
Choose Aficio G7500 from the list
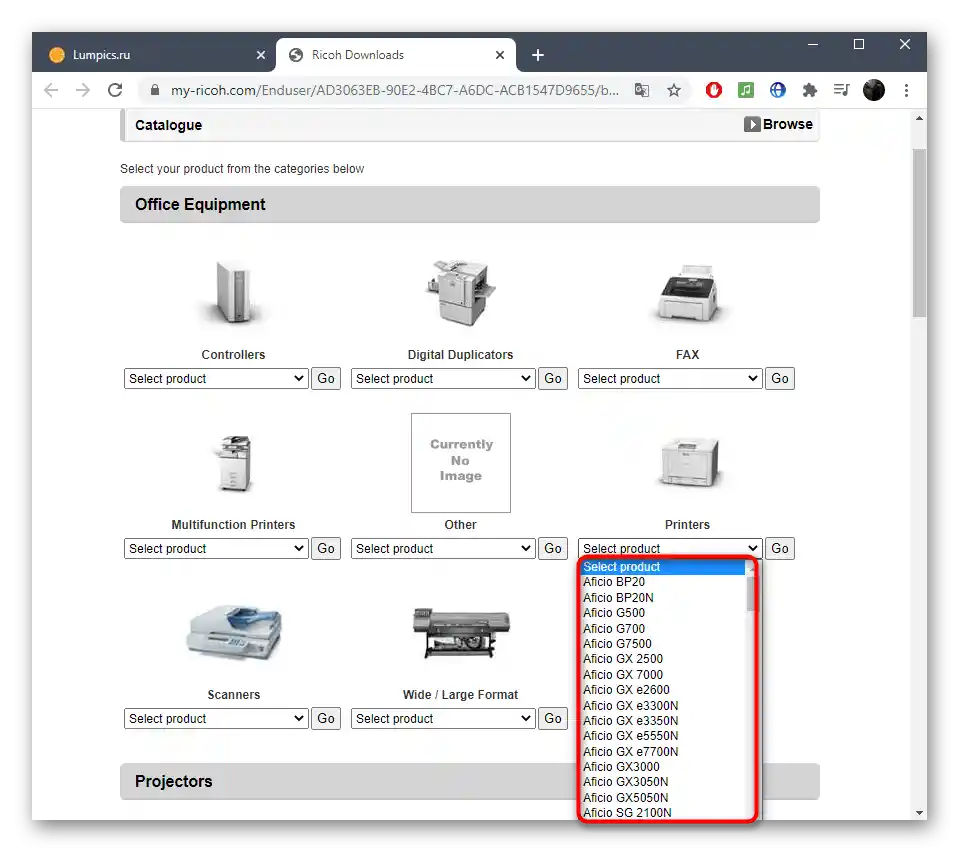click(x=663, y=643)
